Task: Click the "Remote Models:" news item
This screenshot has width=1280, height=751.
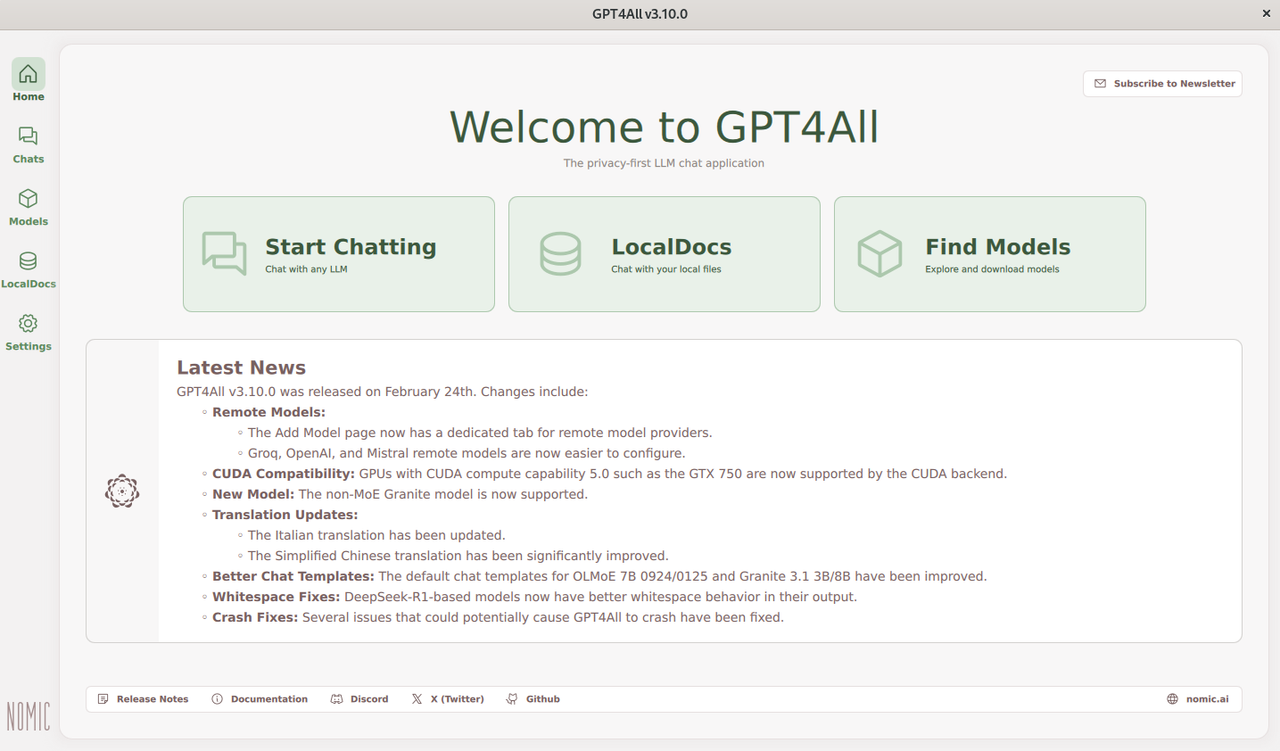Action: click(269, 412)
